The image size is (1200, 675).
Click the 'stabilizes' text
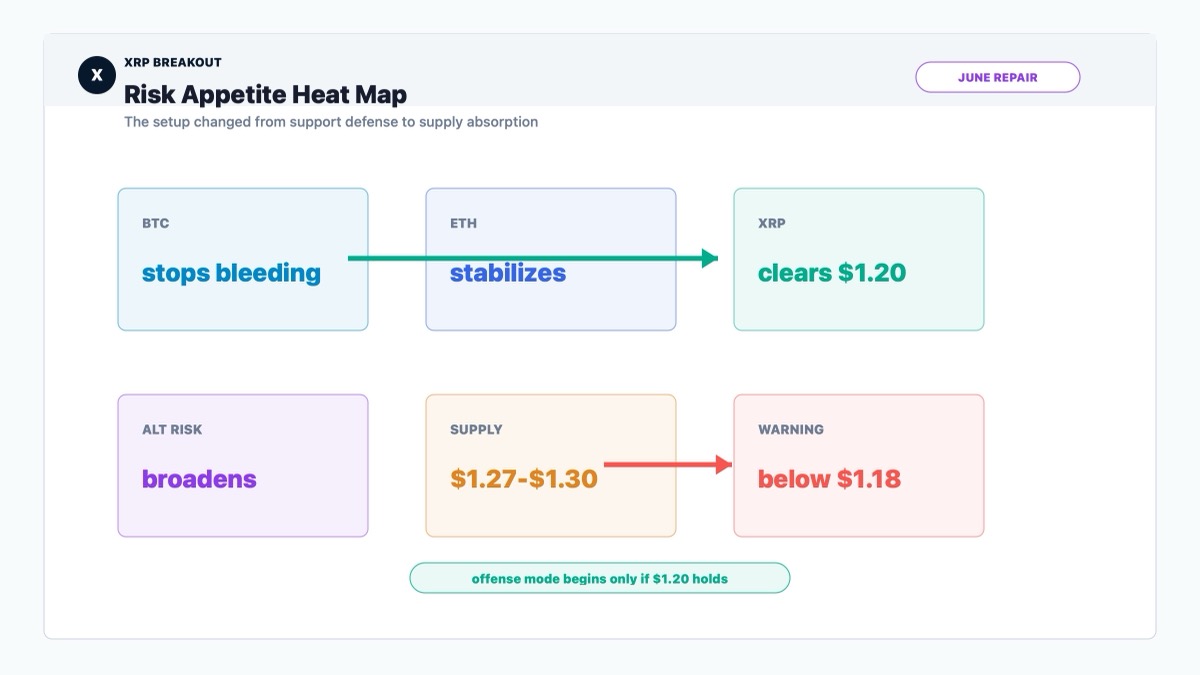[x=508, y=273]
